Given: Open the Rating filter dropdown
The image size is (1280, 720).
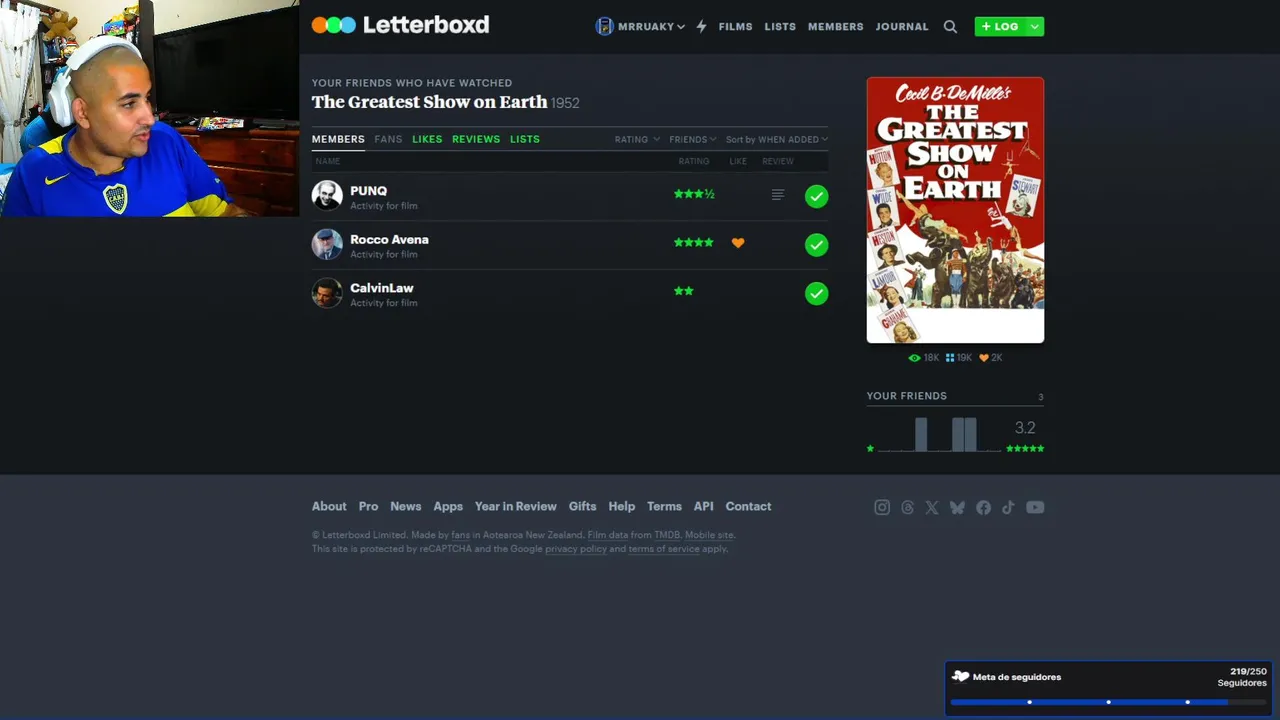Looking at the screenshot, I should click(x=637, y=139).
